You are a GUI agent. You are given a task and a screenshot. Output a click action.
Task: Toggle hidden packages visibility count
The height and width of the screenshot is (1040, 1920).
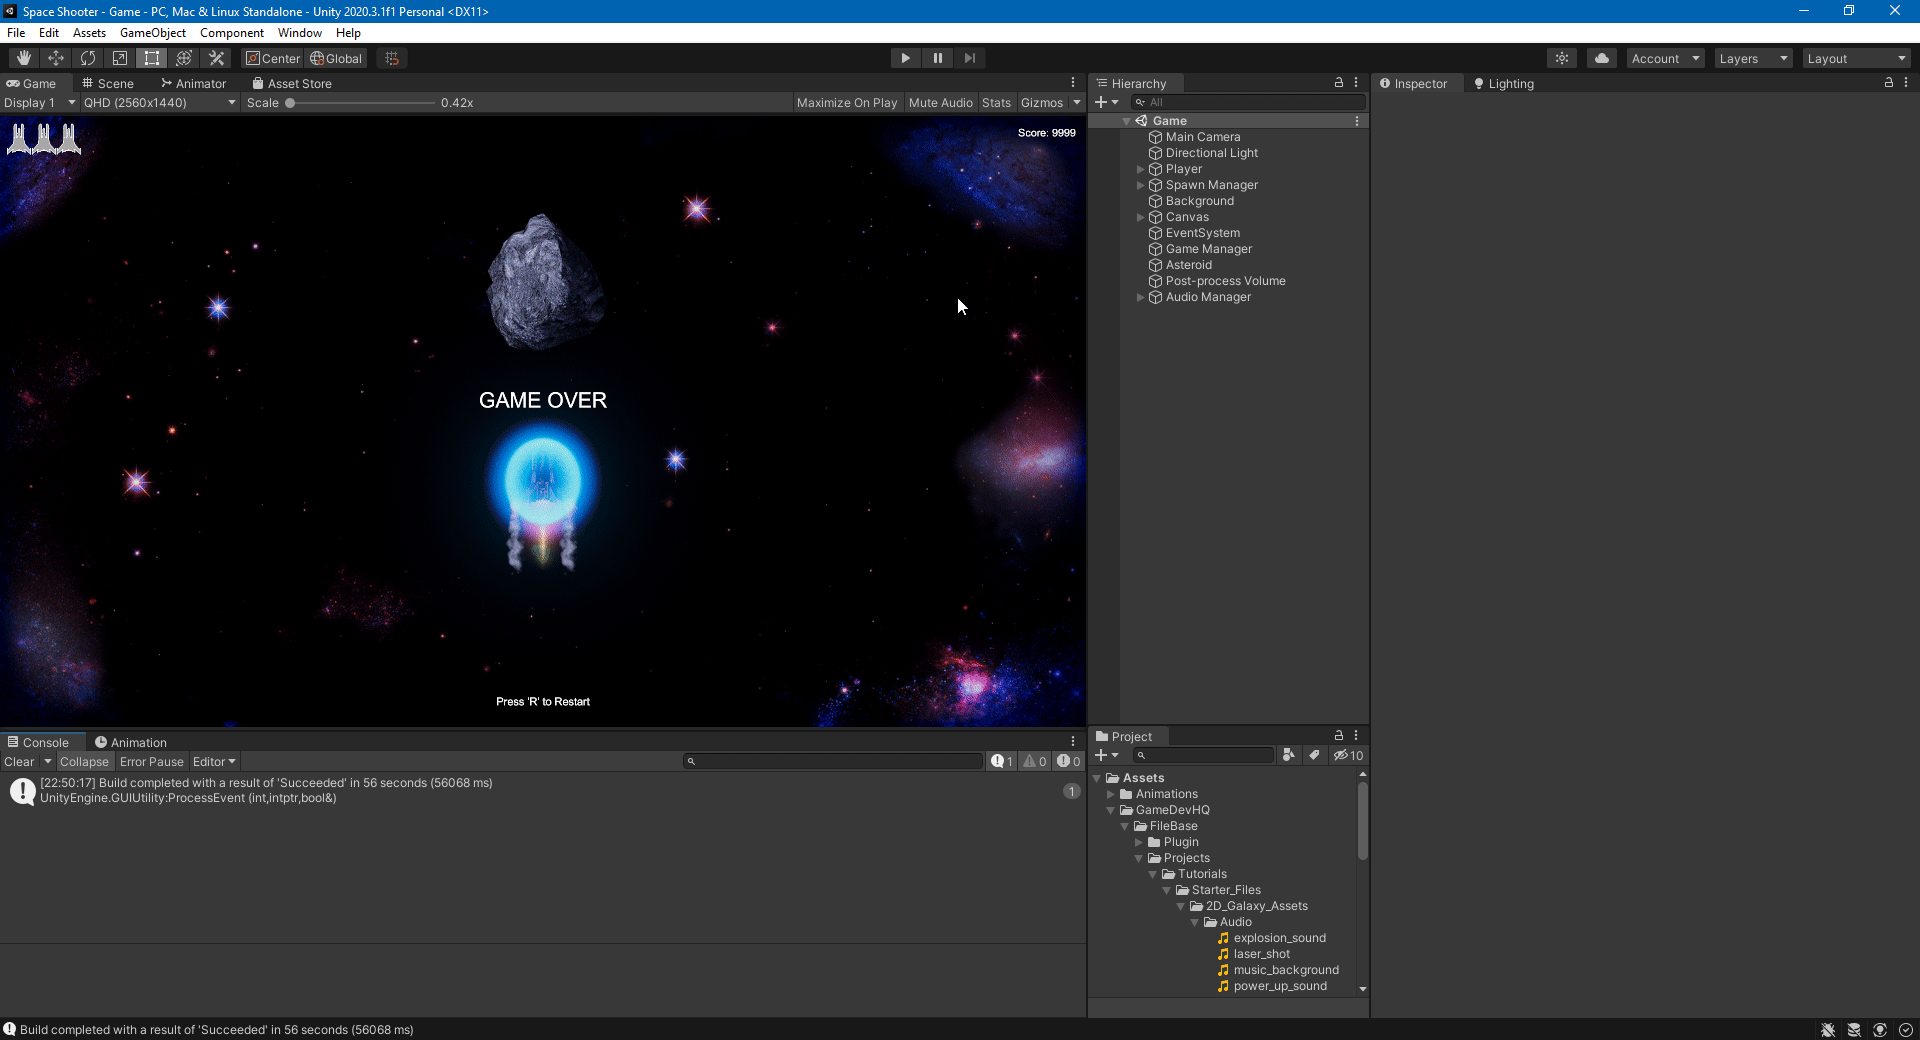(x=1348, y=755)
